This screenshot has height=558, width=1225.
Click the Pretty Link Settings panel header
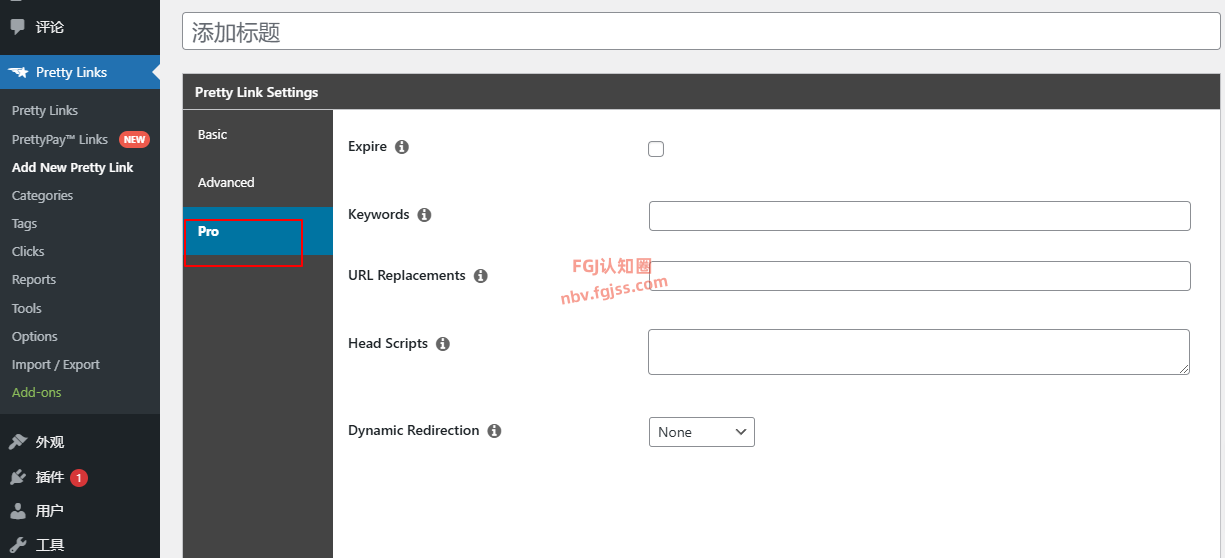click(x=701, y=92)
